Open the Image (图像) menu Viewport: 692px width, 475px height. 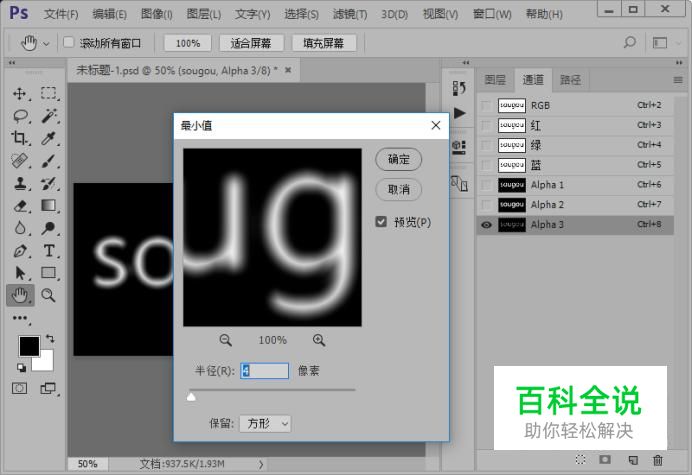click(157, 14)
